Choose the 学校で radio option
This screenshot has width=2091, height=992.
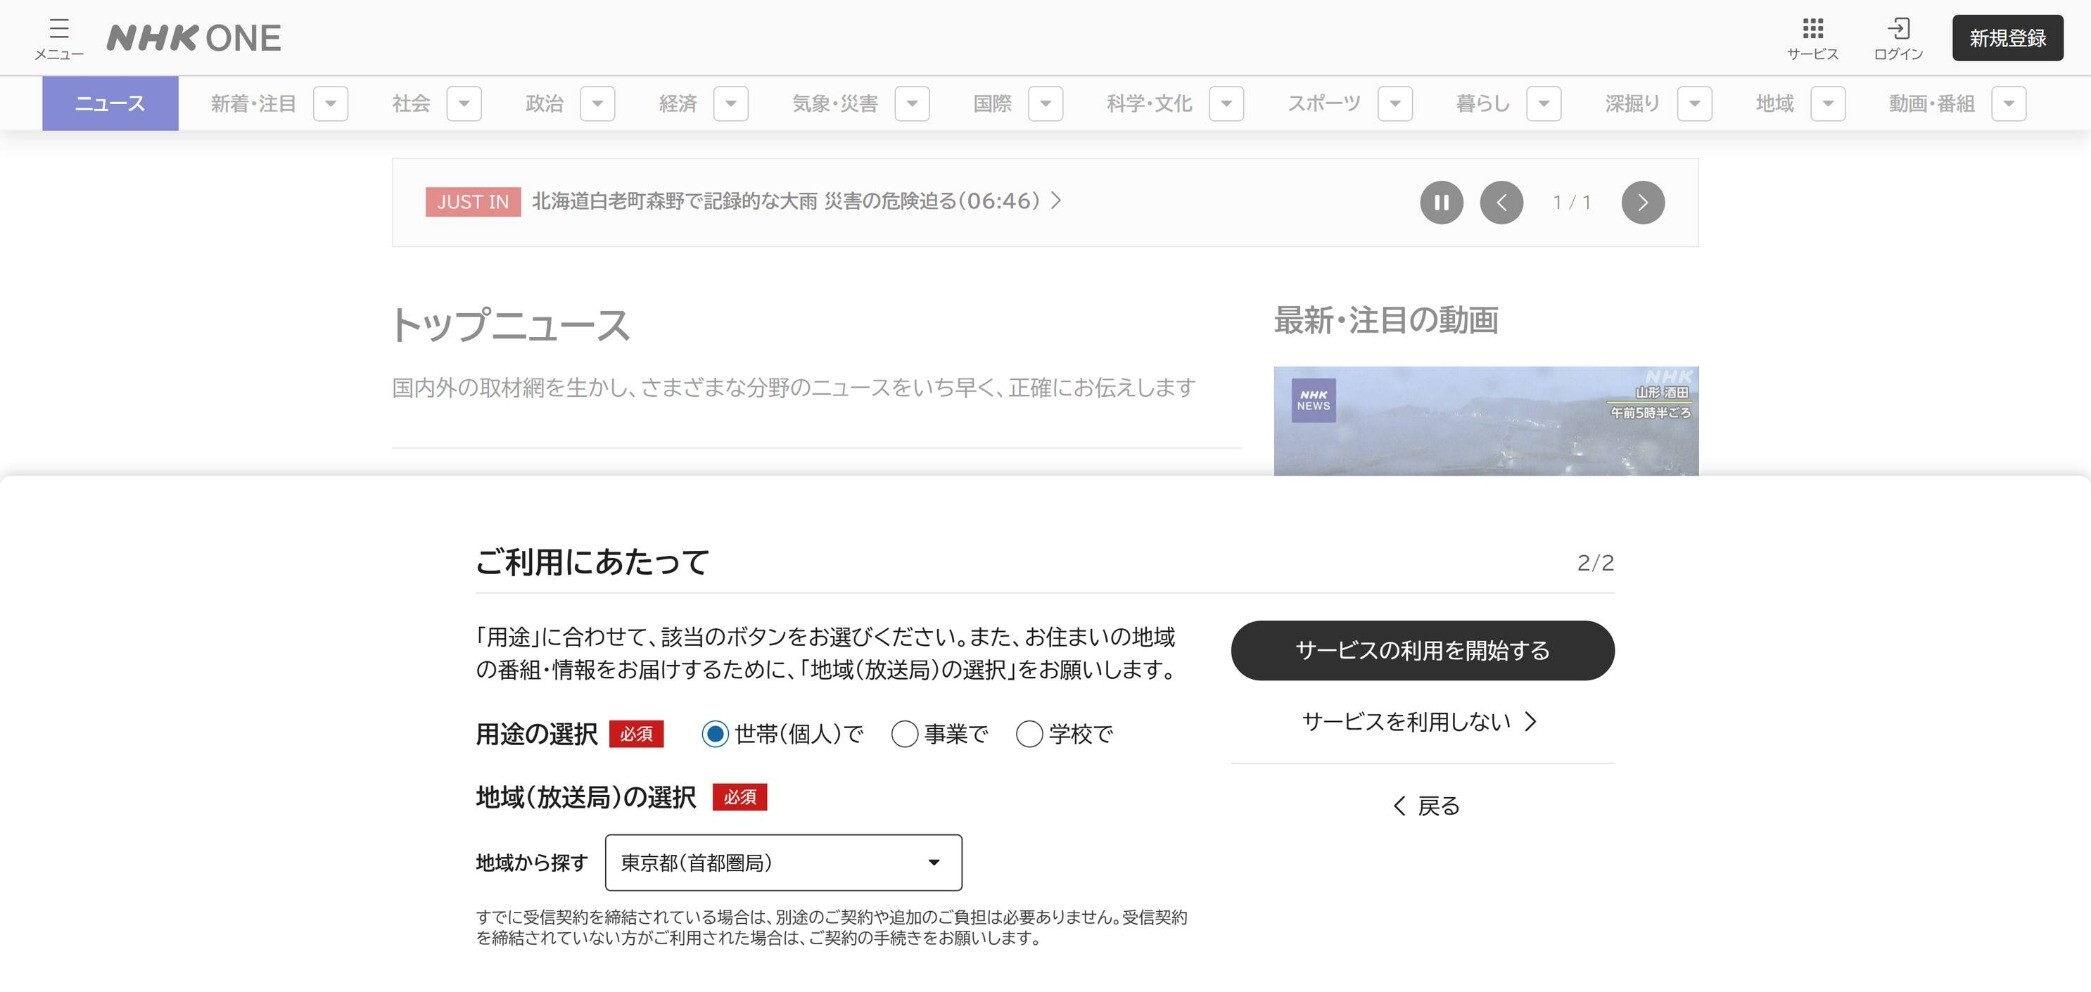(x=1029, y=734)
